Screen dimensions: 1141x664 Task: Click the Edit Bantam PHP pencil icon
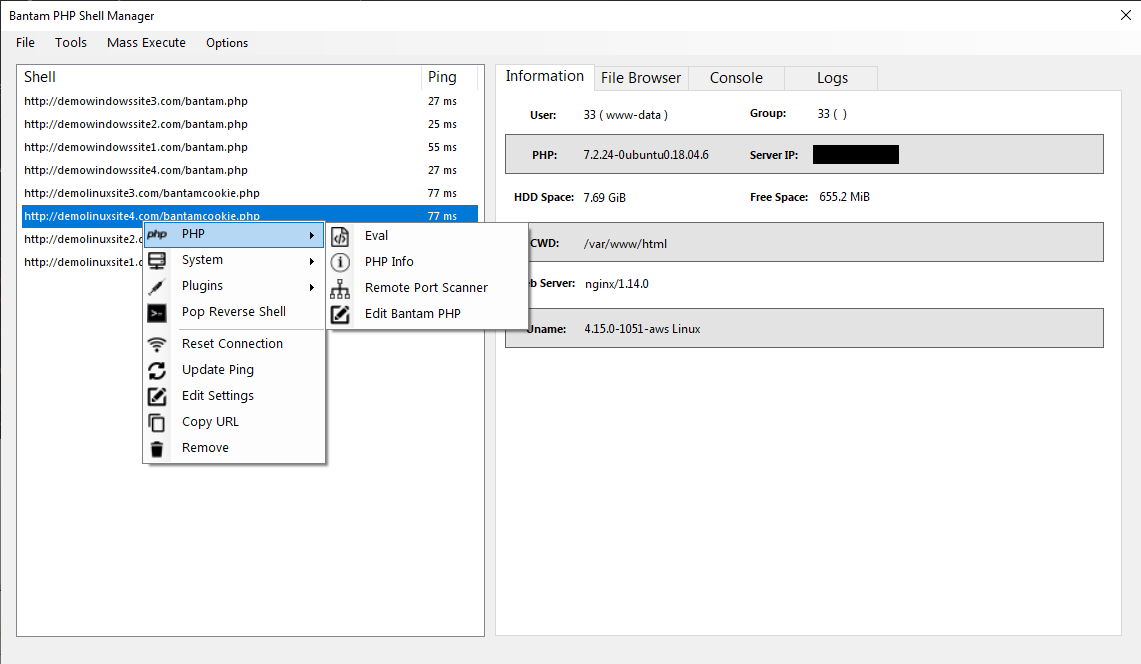(340, 313)
